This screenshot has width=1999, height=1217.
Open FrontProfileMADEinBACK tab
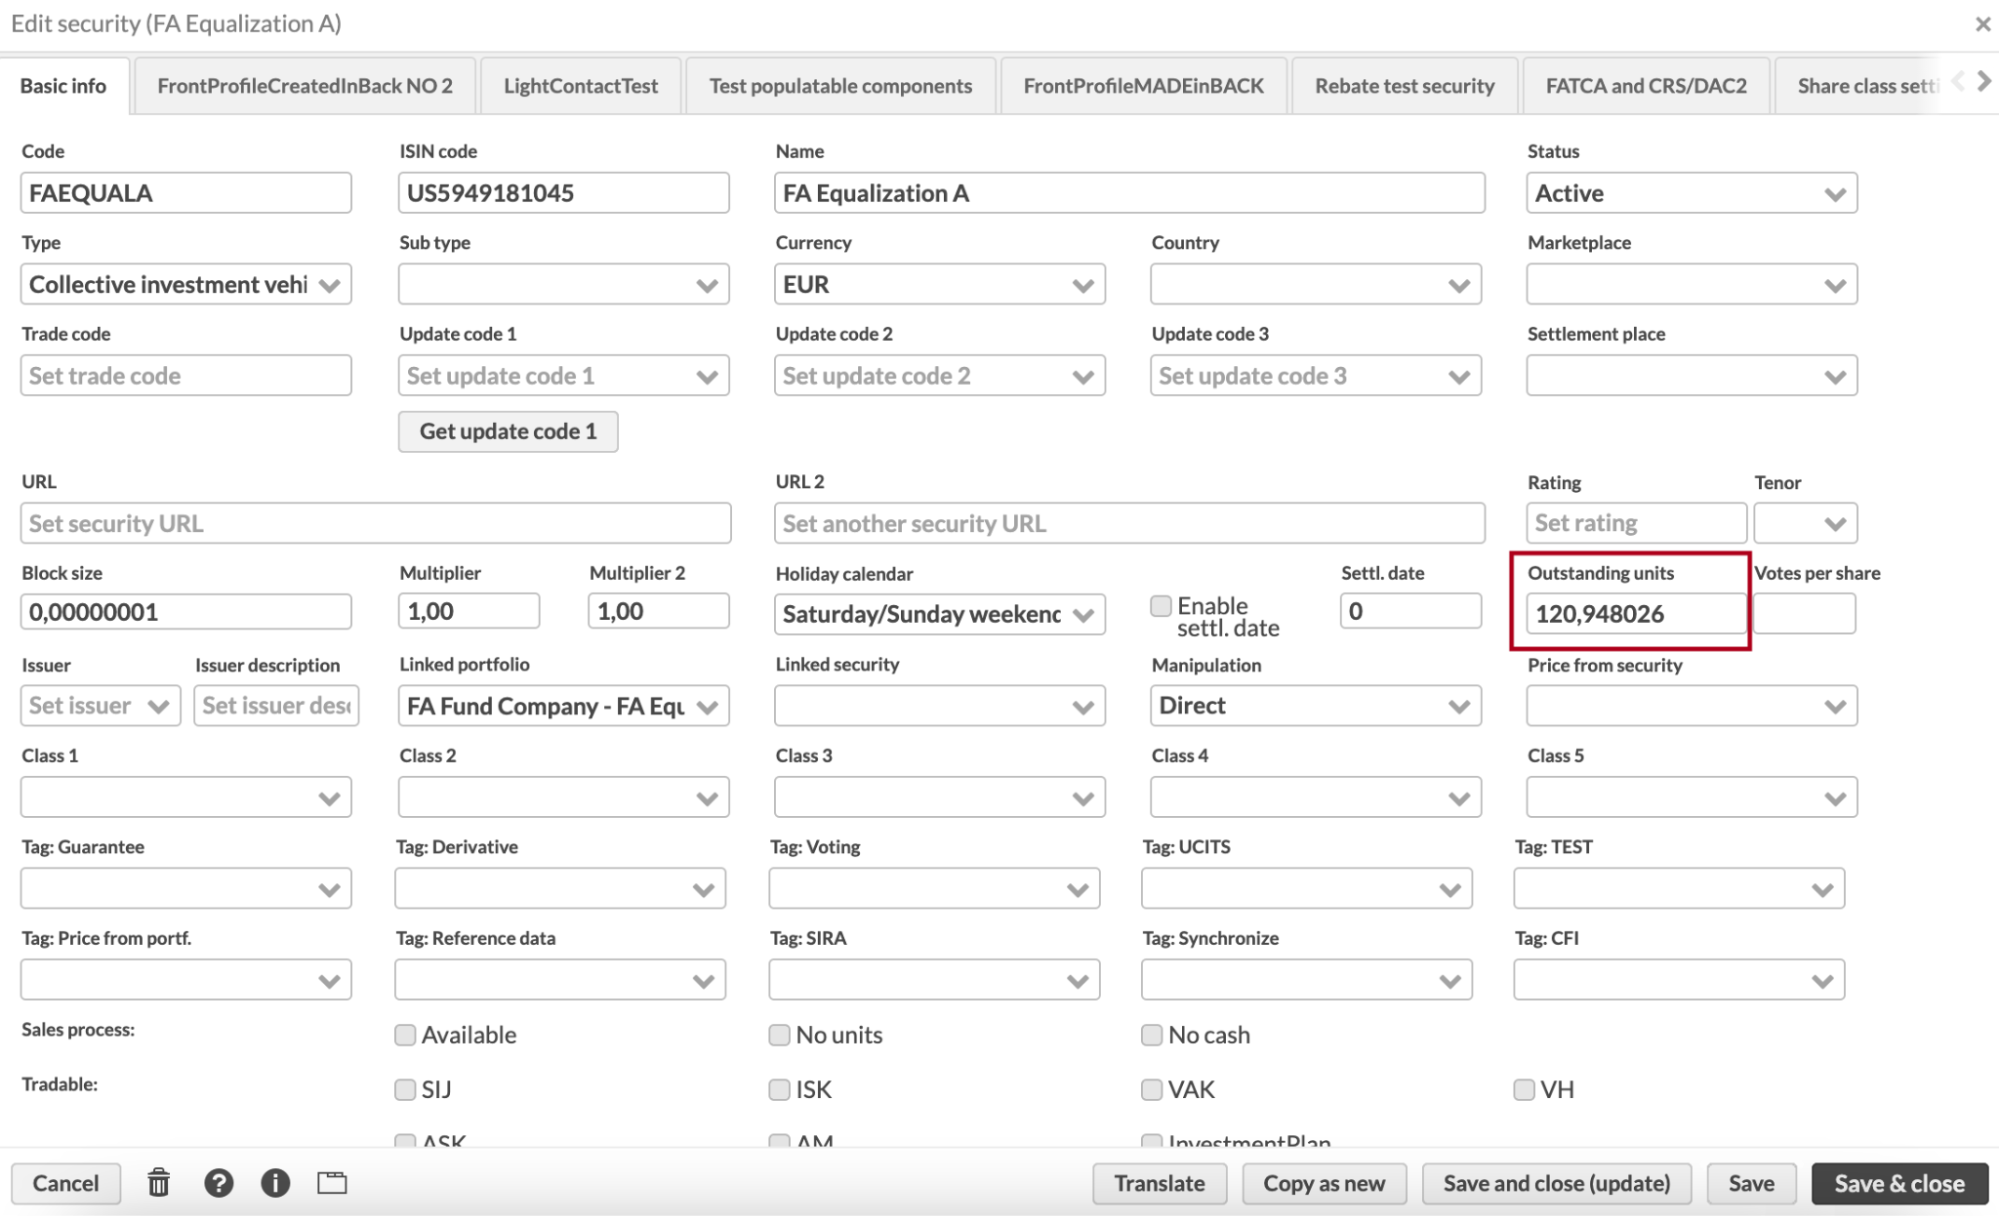point(1143,86)
